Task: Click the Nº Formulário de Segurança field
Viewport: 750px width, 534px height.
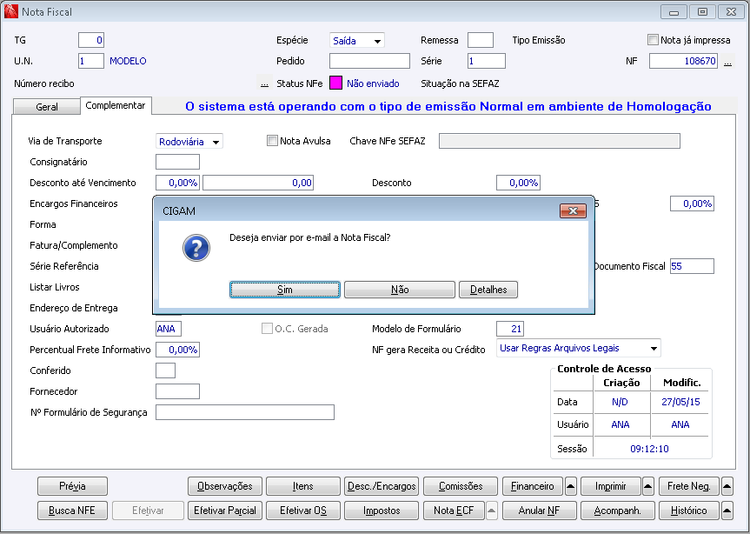Action: click(245, 412)
